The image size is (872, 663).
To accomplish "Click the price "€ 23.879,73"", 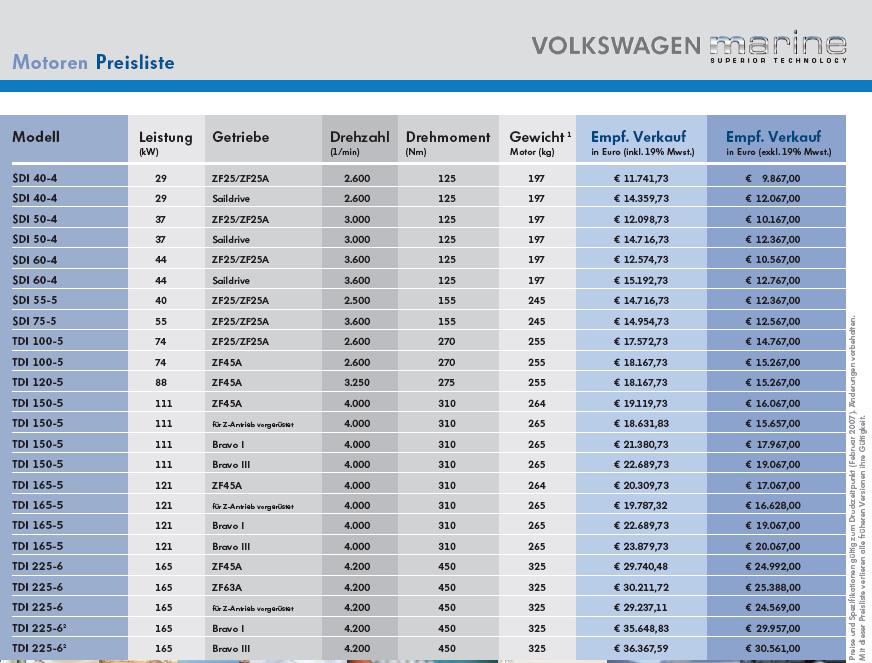I will 641,547.
